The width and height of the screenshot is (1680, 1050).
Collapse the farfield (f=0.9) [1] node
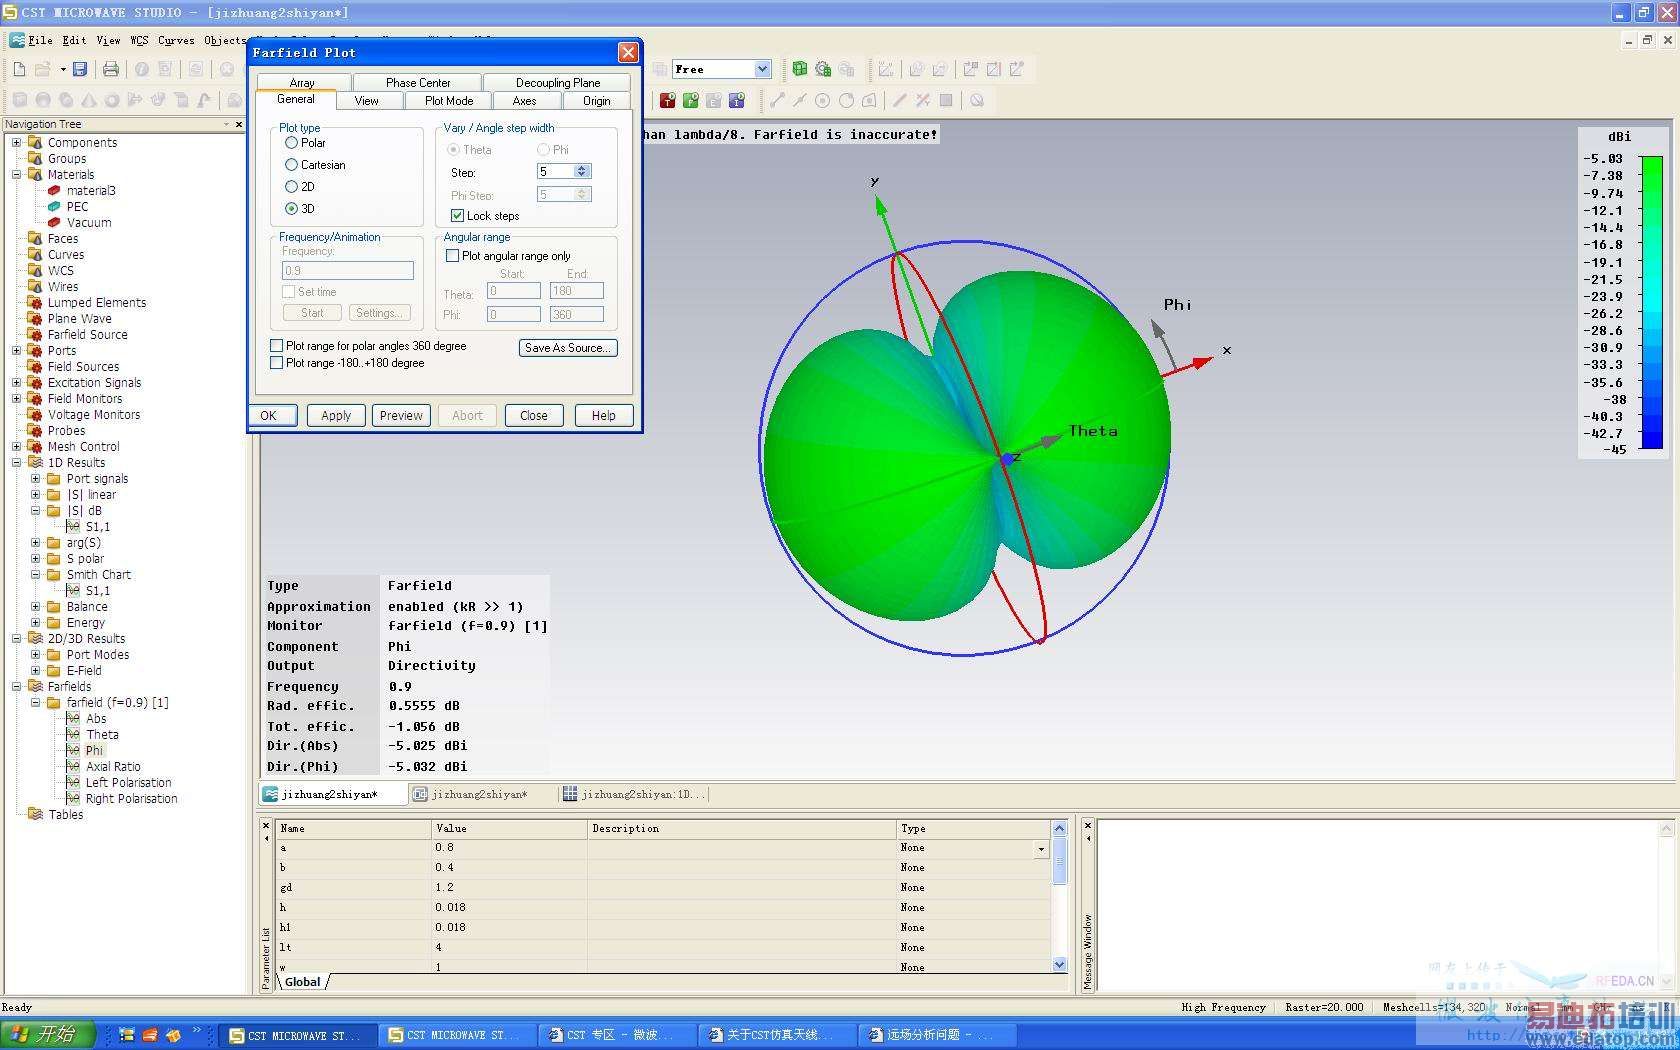tap(35, 702)
